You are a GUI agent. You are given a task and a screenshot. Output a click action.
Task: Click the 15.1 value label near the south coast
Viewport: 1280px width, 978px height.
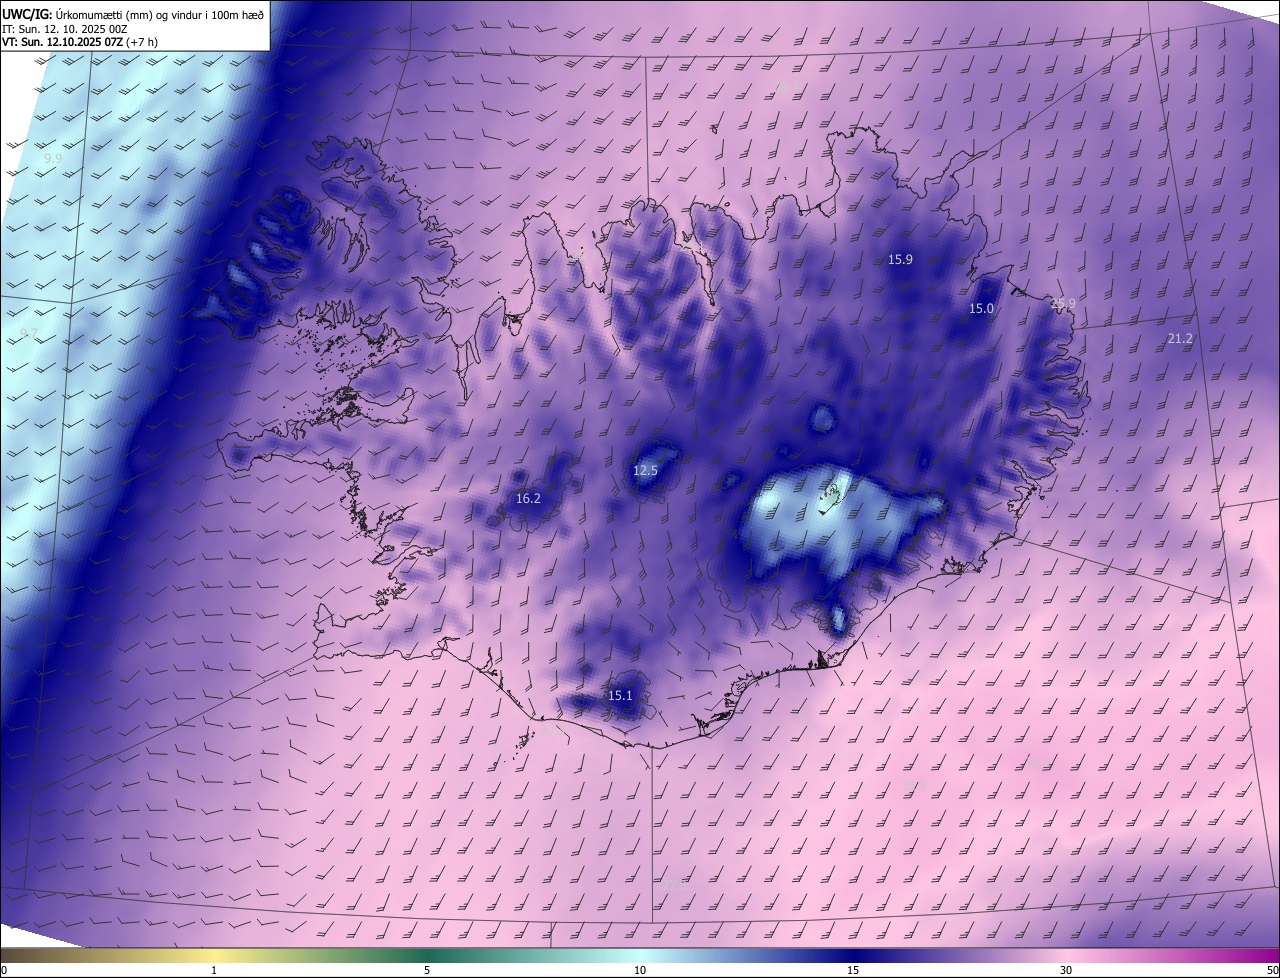(x=620, y=695)
